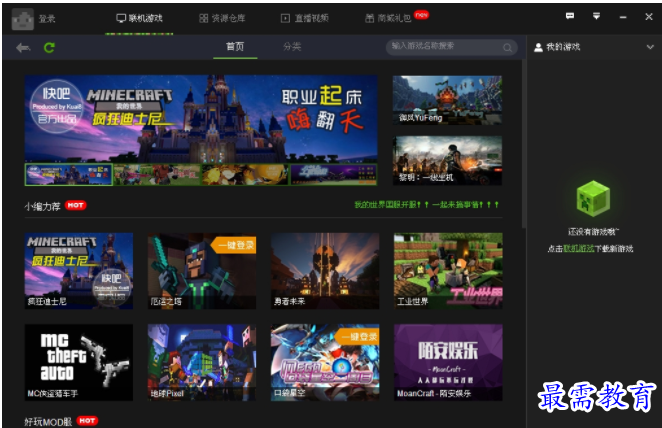Open the 地球Pixel game card

(202, 362)
